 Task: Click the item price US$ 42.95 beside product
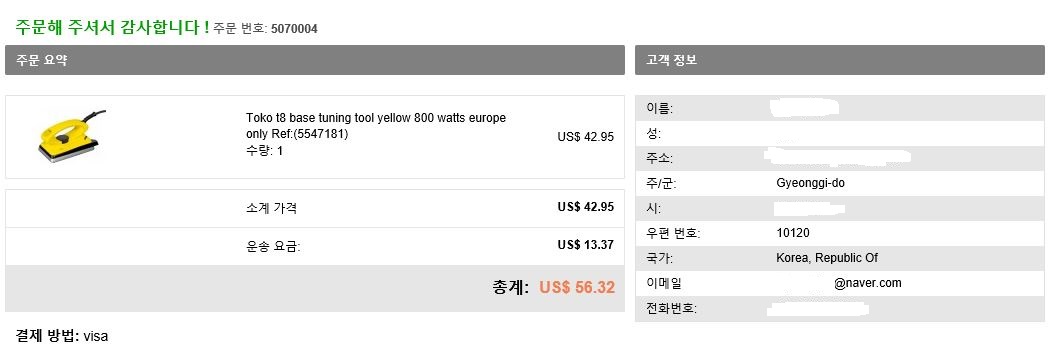[585, 137]
